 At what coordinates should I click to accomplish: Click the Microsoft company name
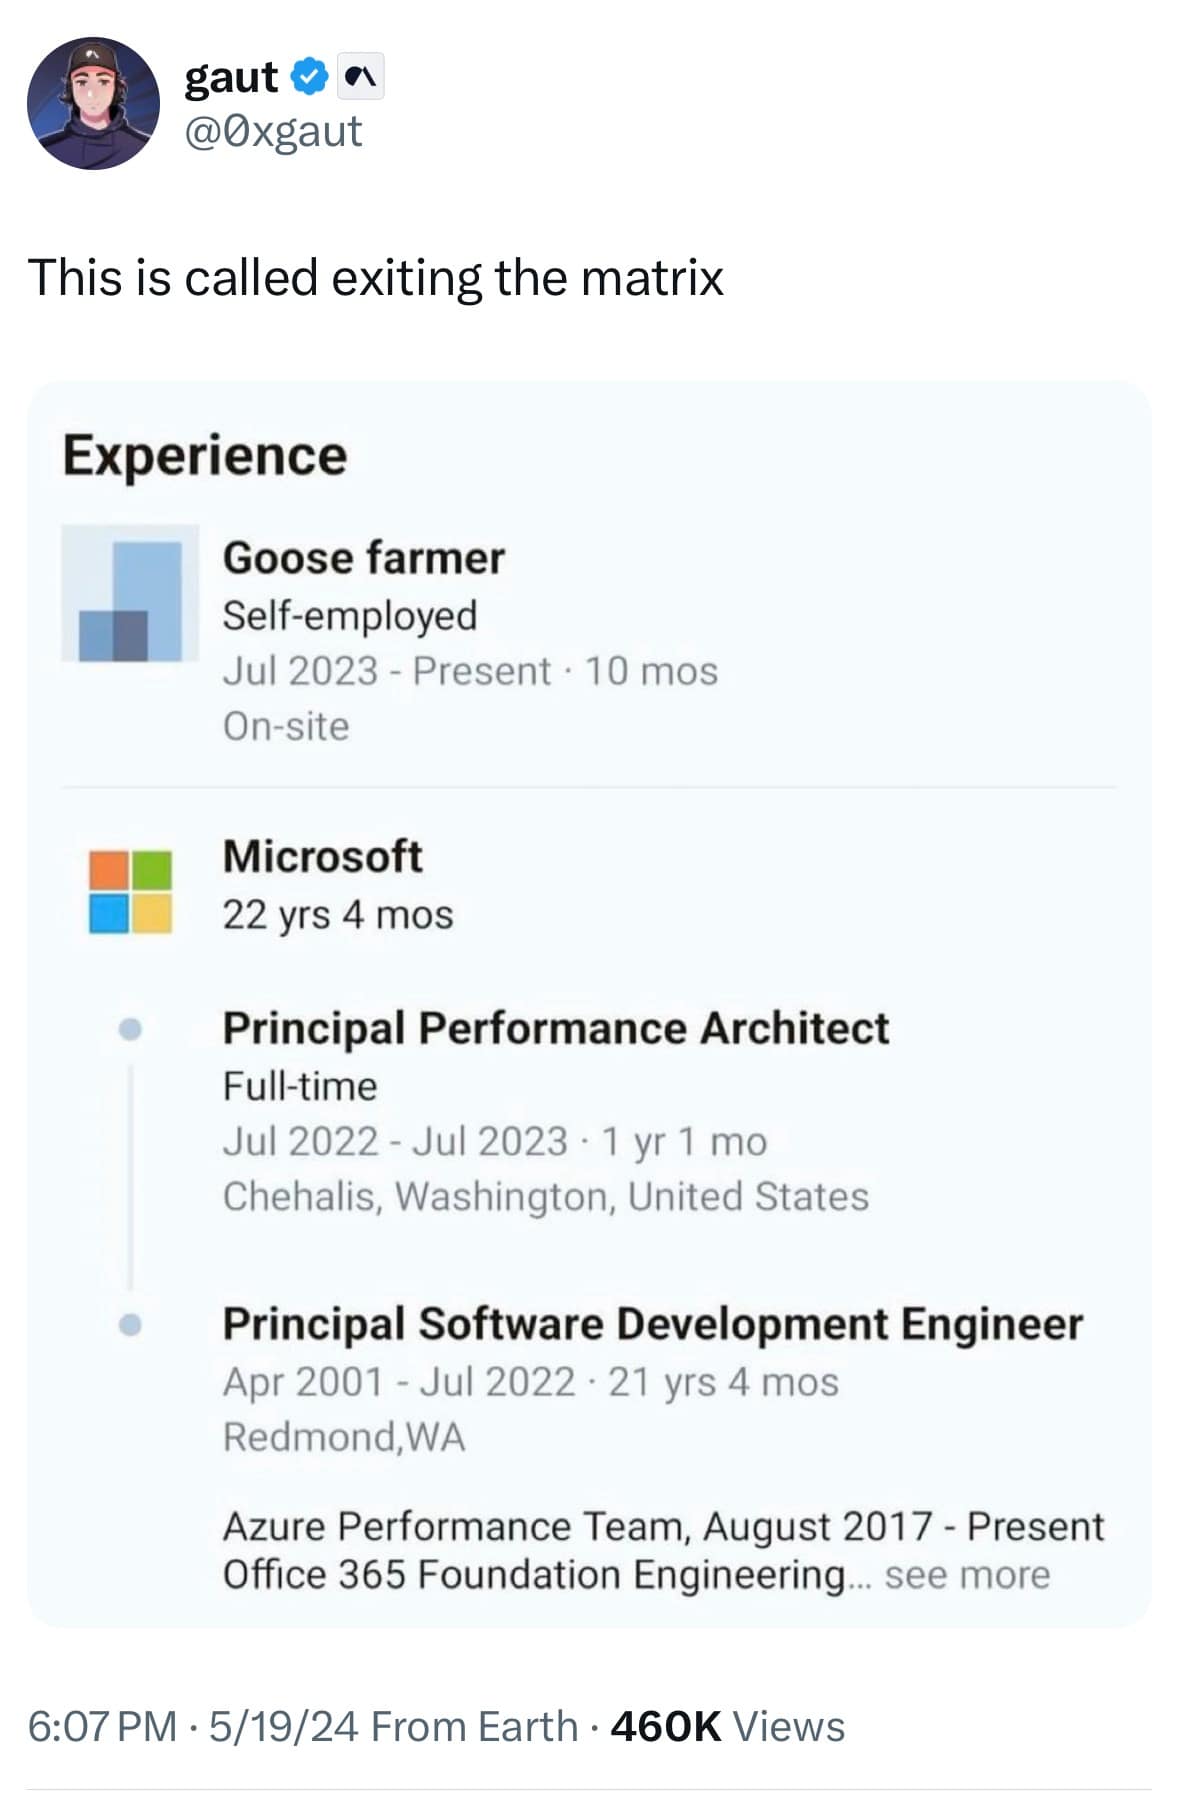pos(322,856)
